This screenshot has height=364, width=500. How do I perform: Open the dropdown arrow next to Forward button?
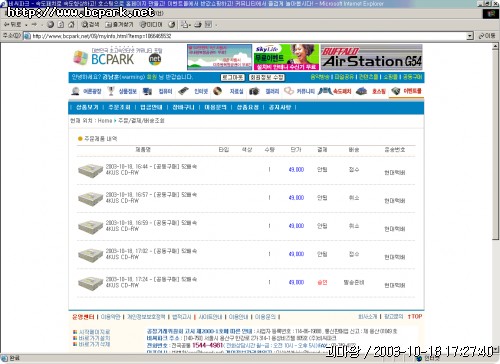point(42,25)
